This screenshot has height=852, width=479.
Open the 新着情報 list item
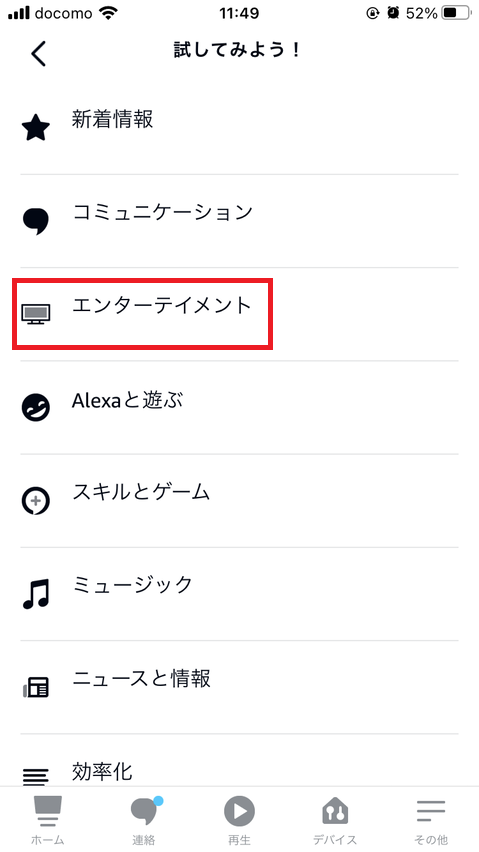coord(240,128)
